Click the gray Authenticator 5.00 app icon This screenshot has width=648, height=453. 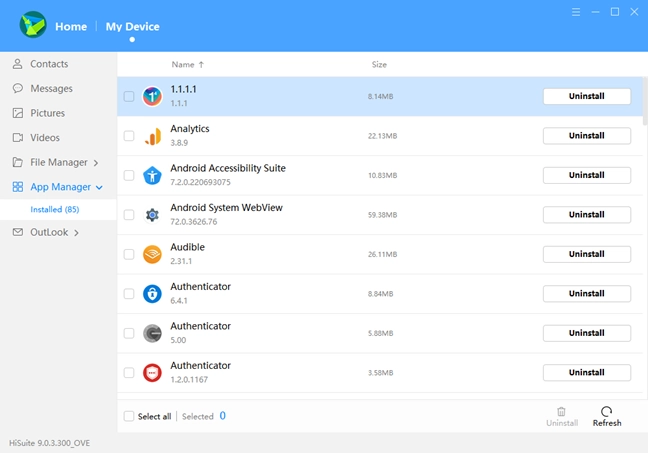coord(152,333)
